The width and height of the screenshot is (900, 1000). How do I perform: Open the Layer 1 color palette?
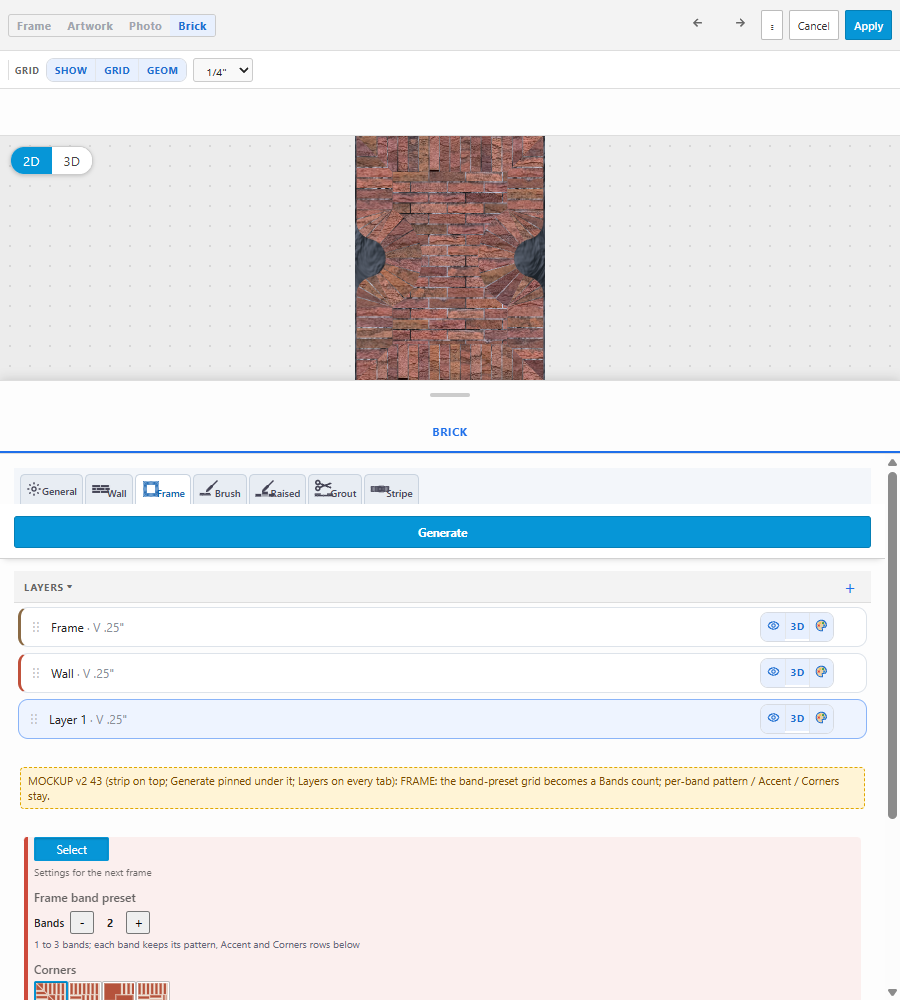[x=821, y=718]
